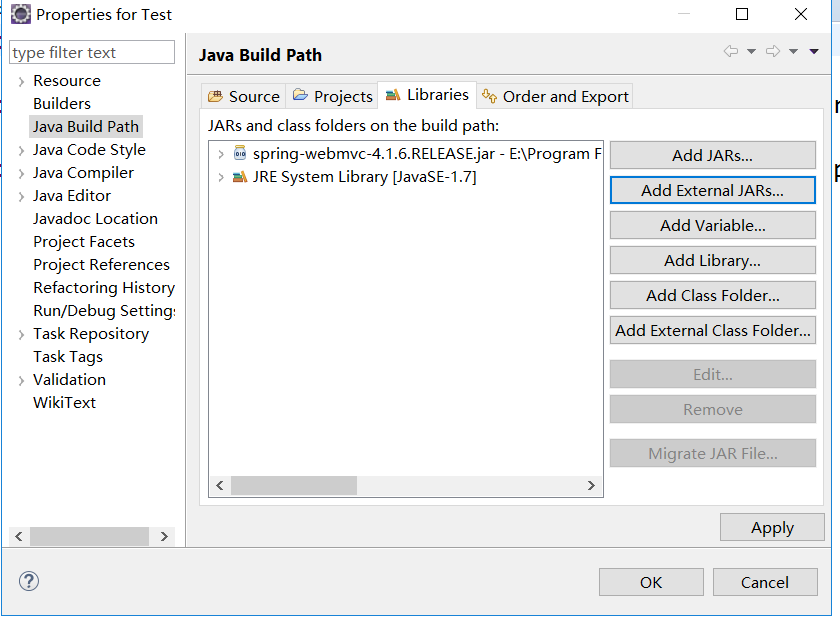Expand spring-webmvc jar entry
The width and height of the screenshot is (840, 621).
click(x=221, y=154)
